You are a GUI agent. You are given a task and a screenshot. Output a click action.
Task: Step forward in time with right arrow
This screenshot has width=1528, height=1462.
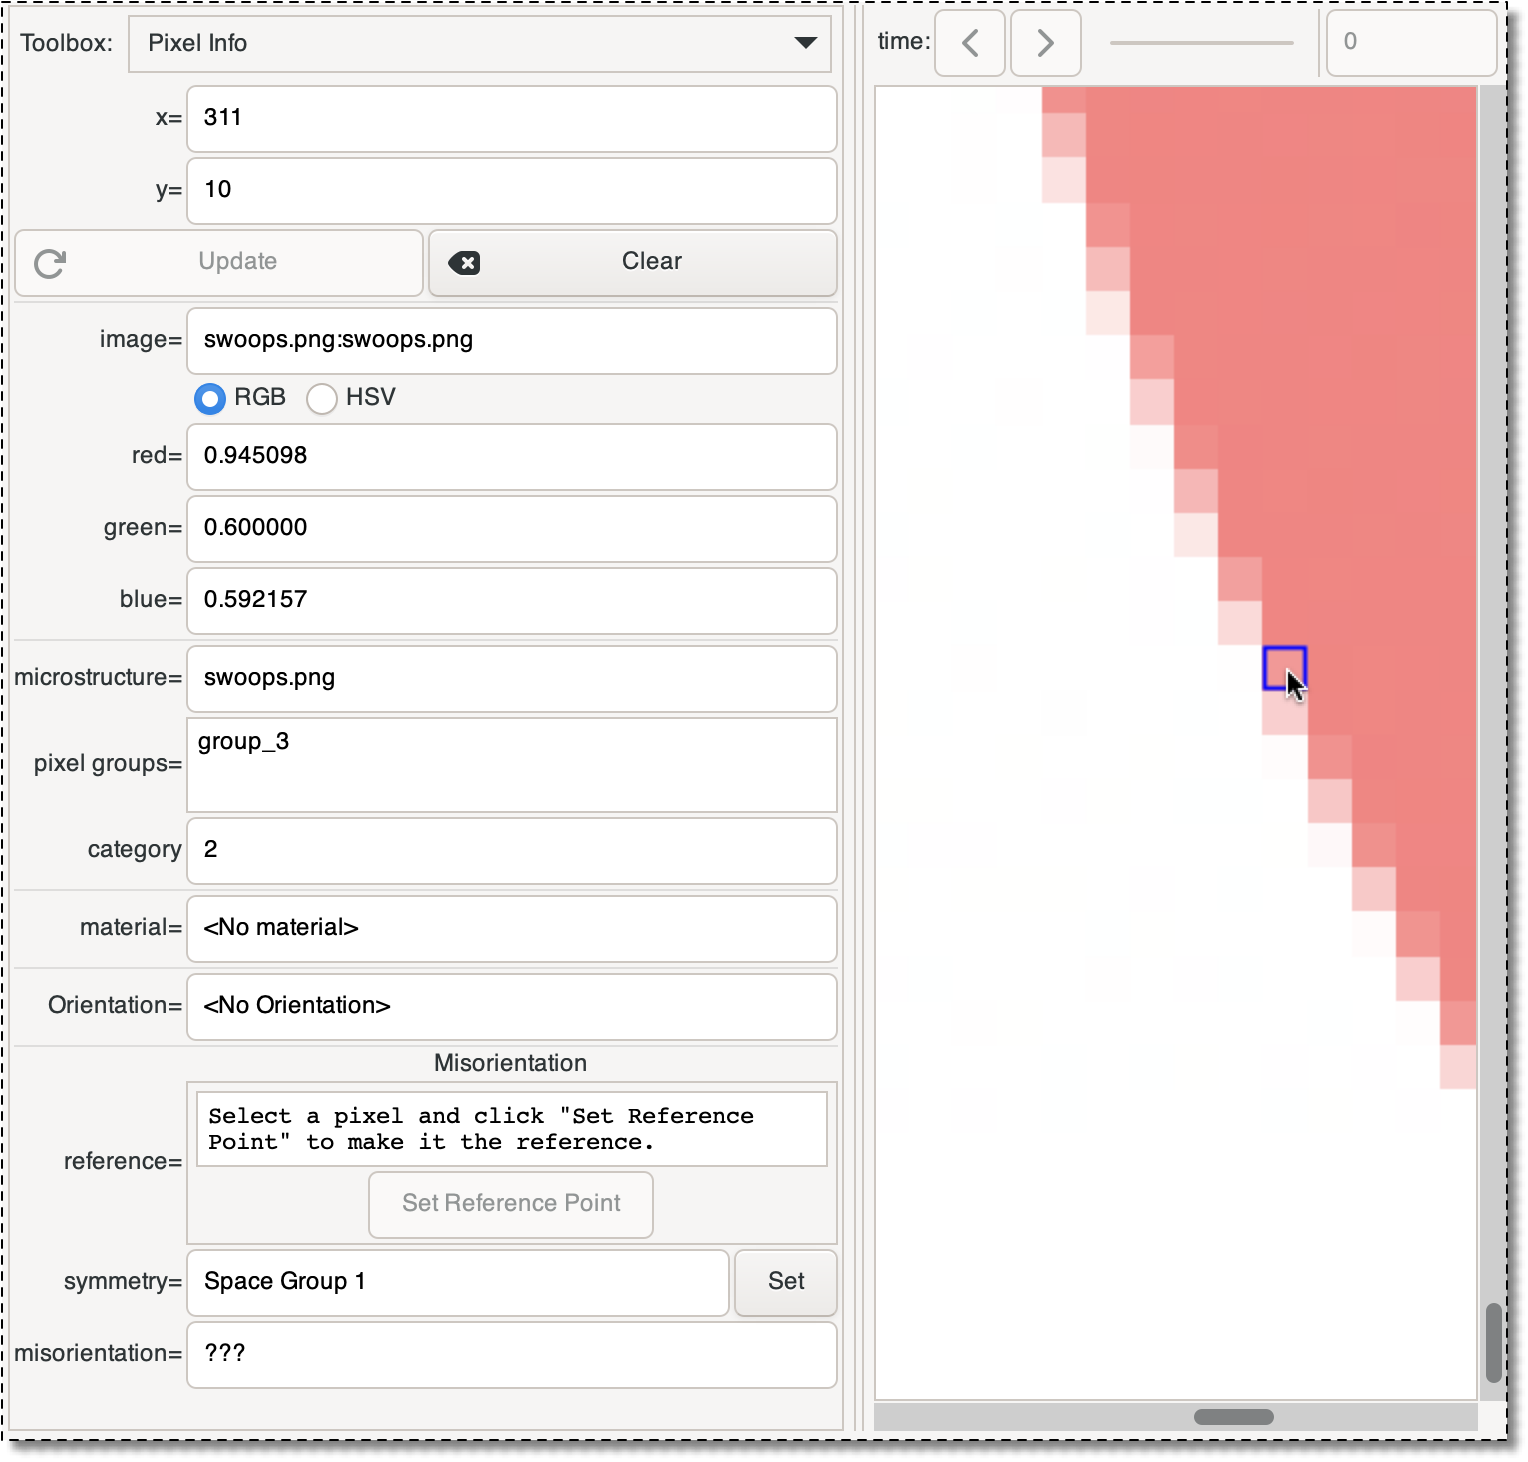[1044, 43]
